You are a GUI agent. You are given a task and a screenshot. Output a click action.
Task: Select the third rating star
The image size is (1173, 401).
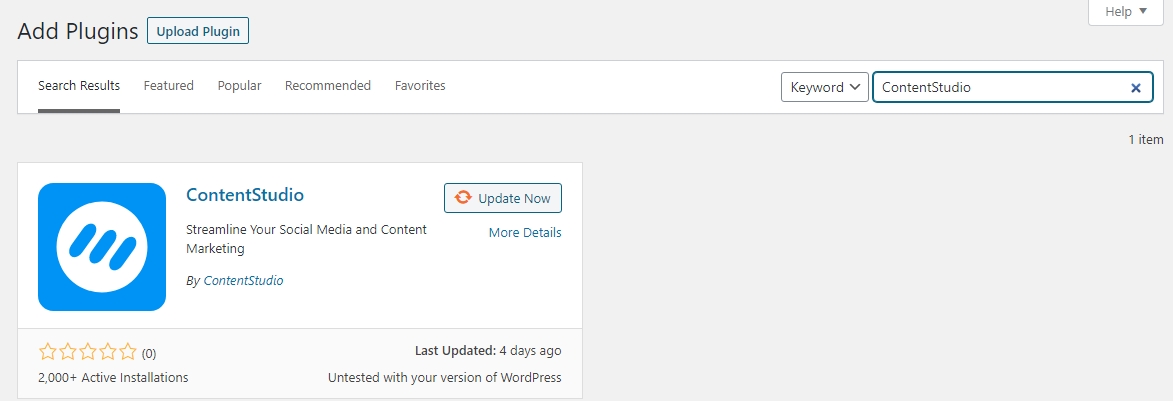[x=88, y=352]
